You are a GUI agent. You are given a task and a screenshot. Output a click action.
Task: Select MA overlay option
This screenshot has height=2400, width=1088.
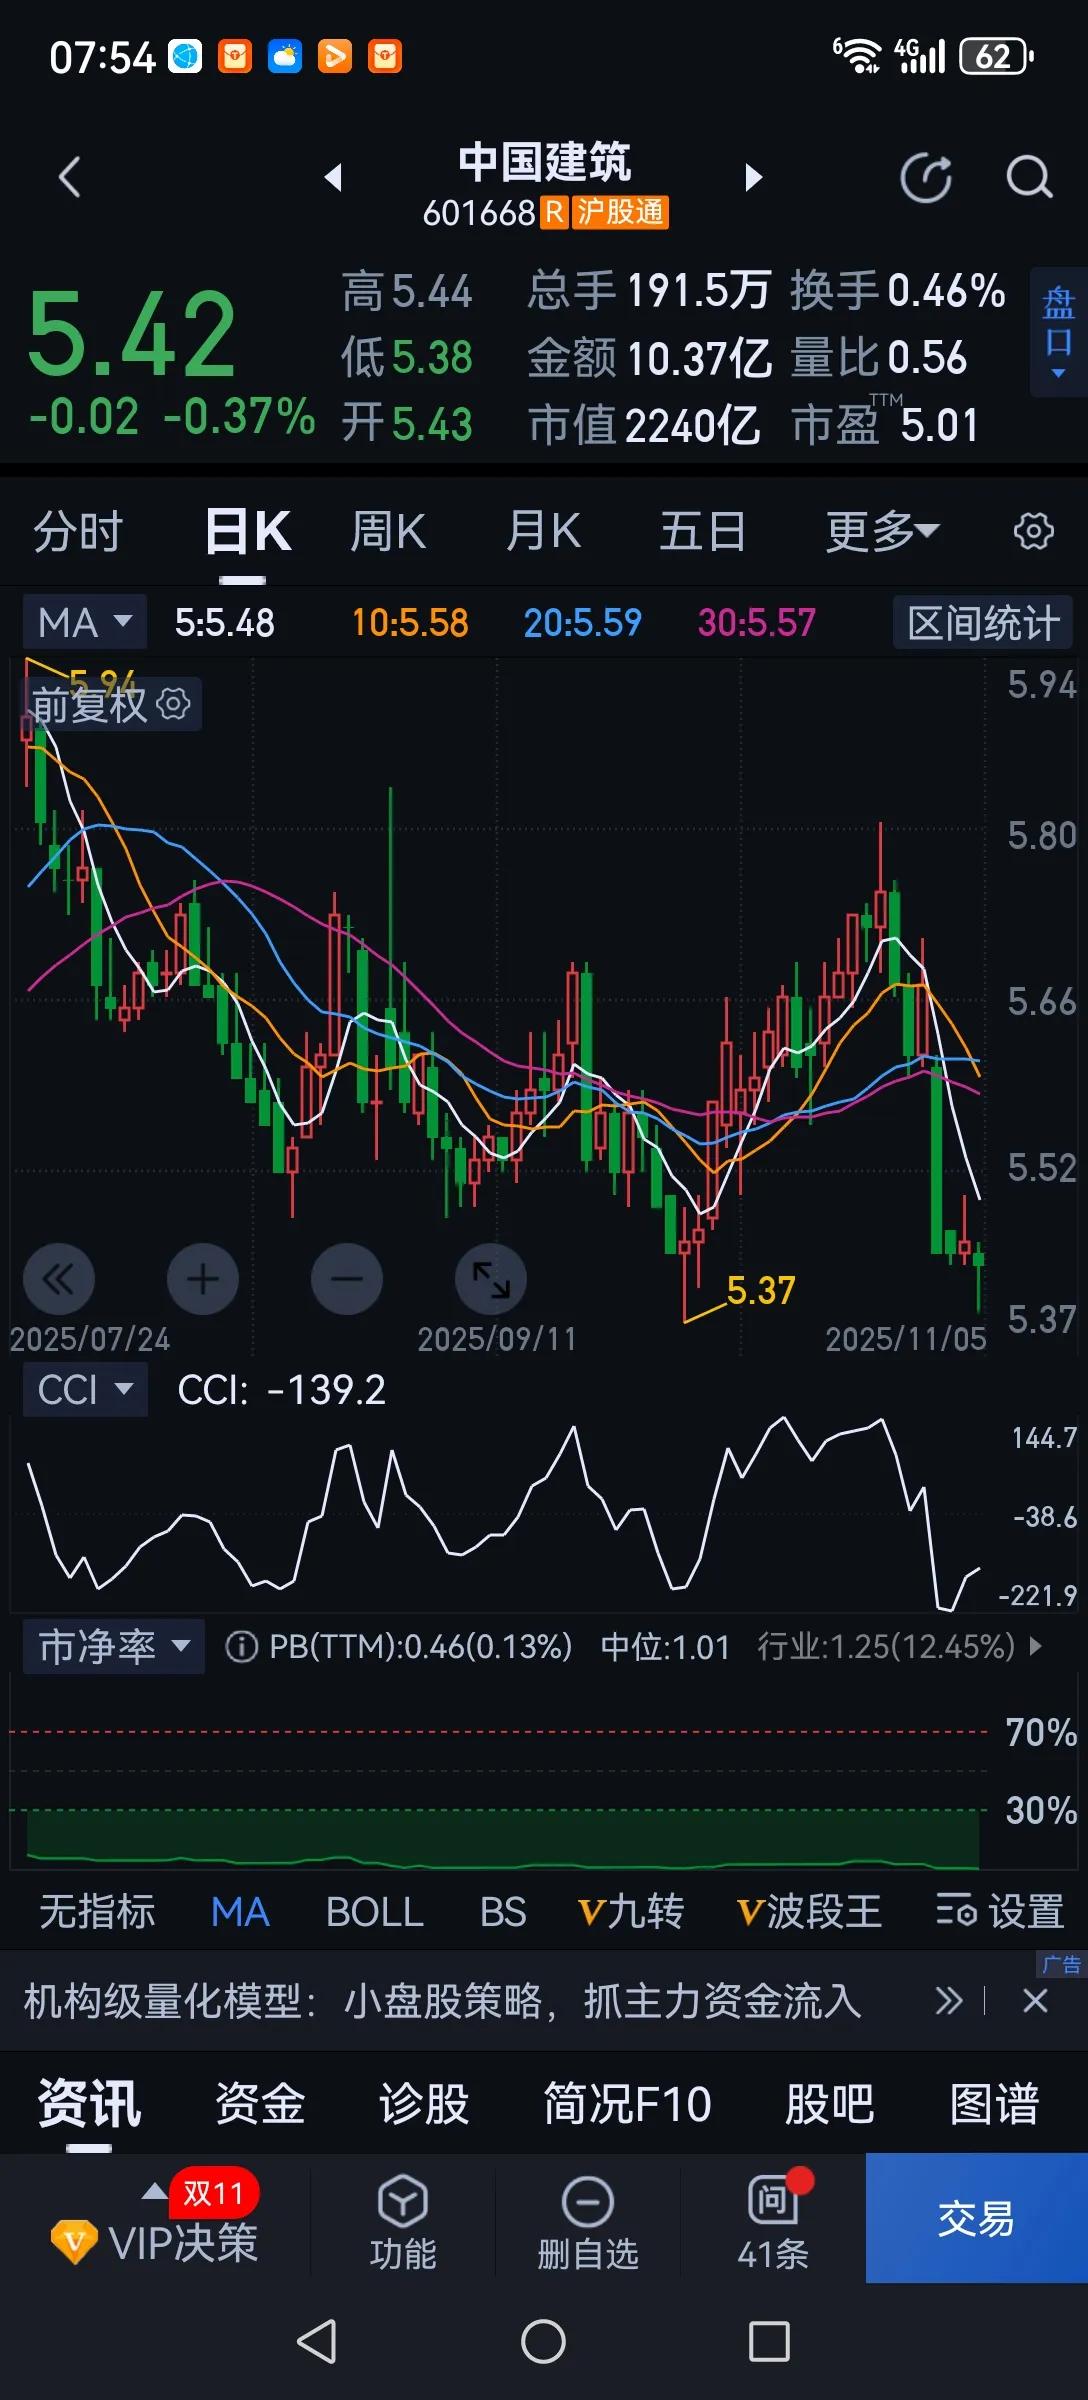(x=240, y=1911)
